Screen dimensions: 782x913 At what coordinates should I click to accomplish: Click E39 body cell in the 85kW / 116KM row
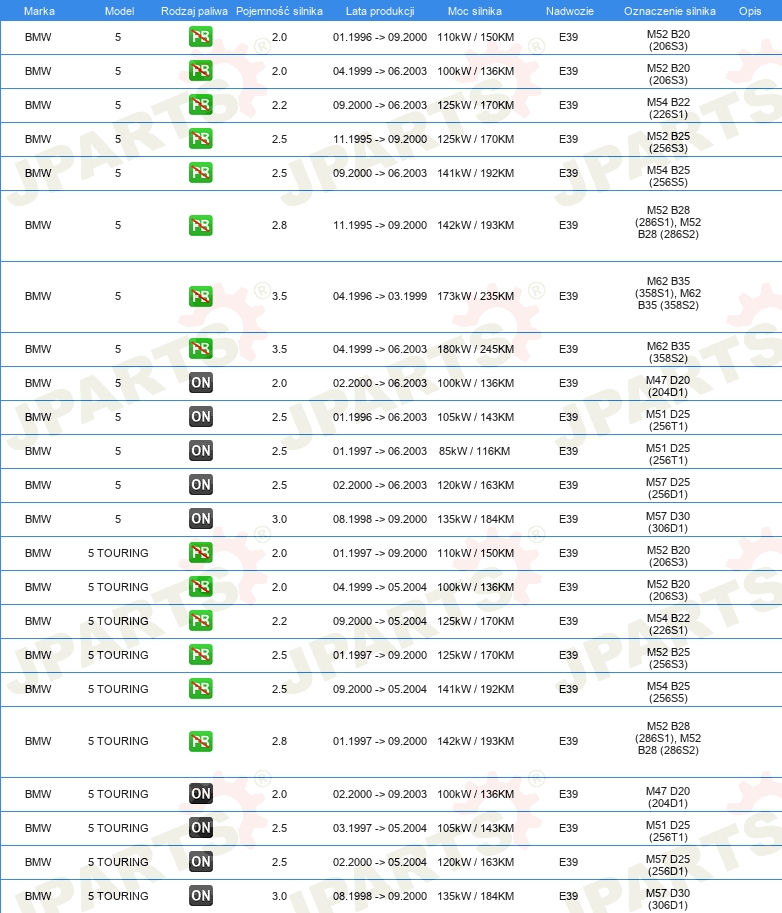click(568, 451)
